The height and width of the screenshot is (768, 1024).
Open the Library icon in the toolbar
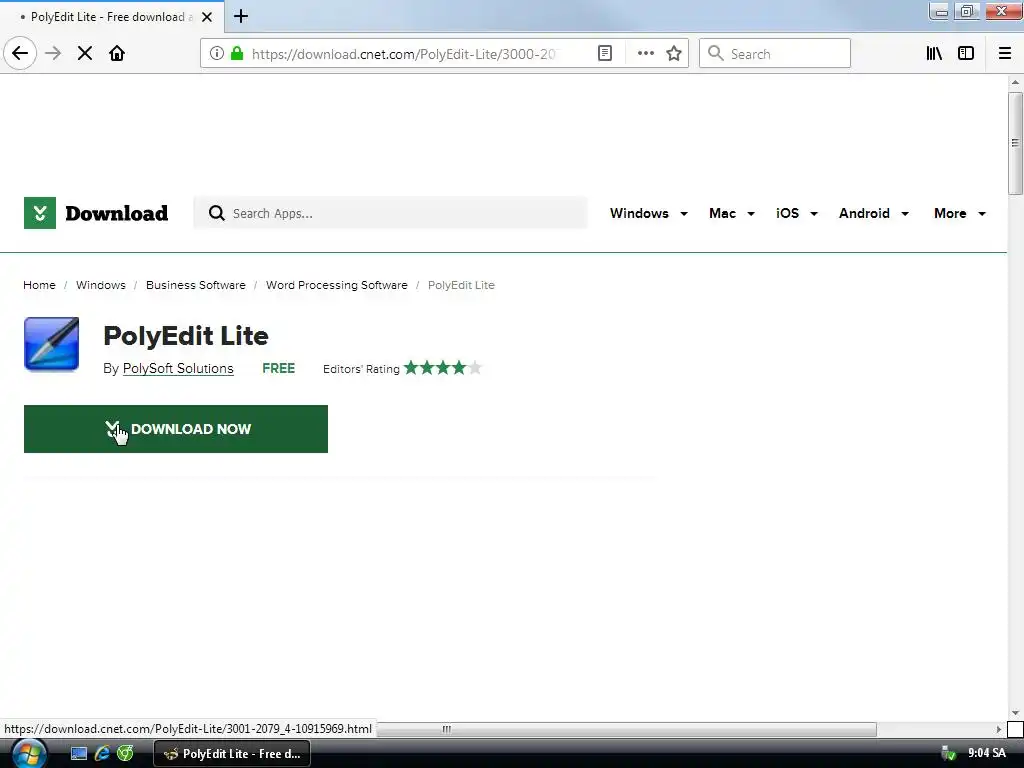click(934, 53)
